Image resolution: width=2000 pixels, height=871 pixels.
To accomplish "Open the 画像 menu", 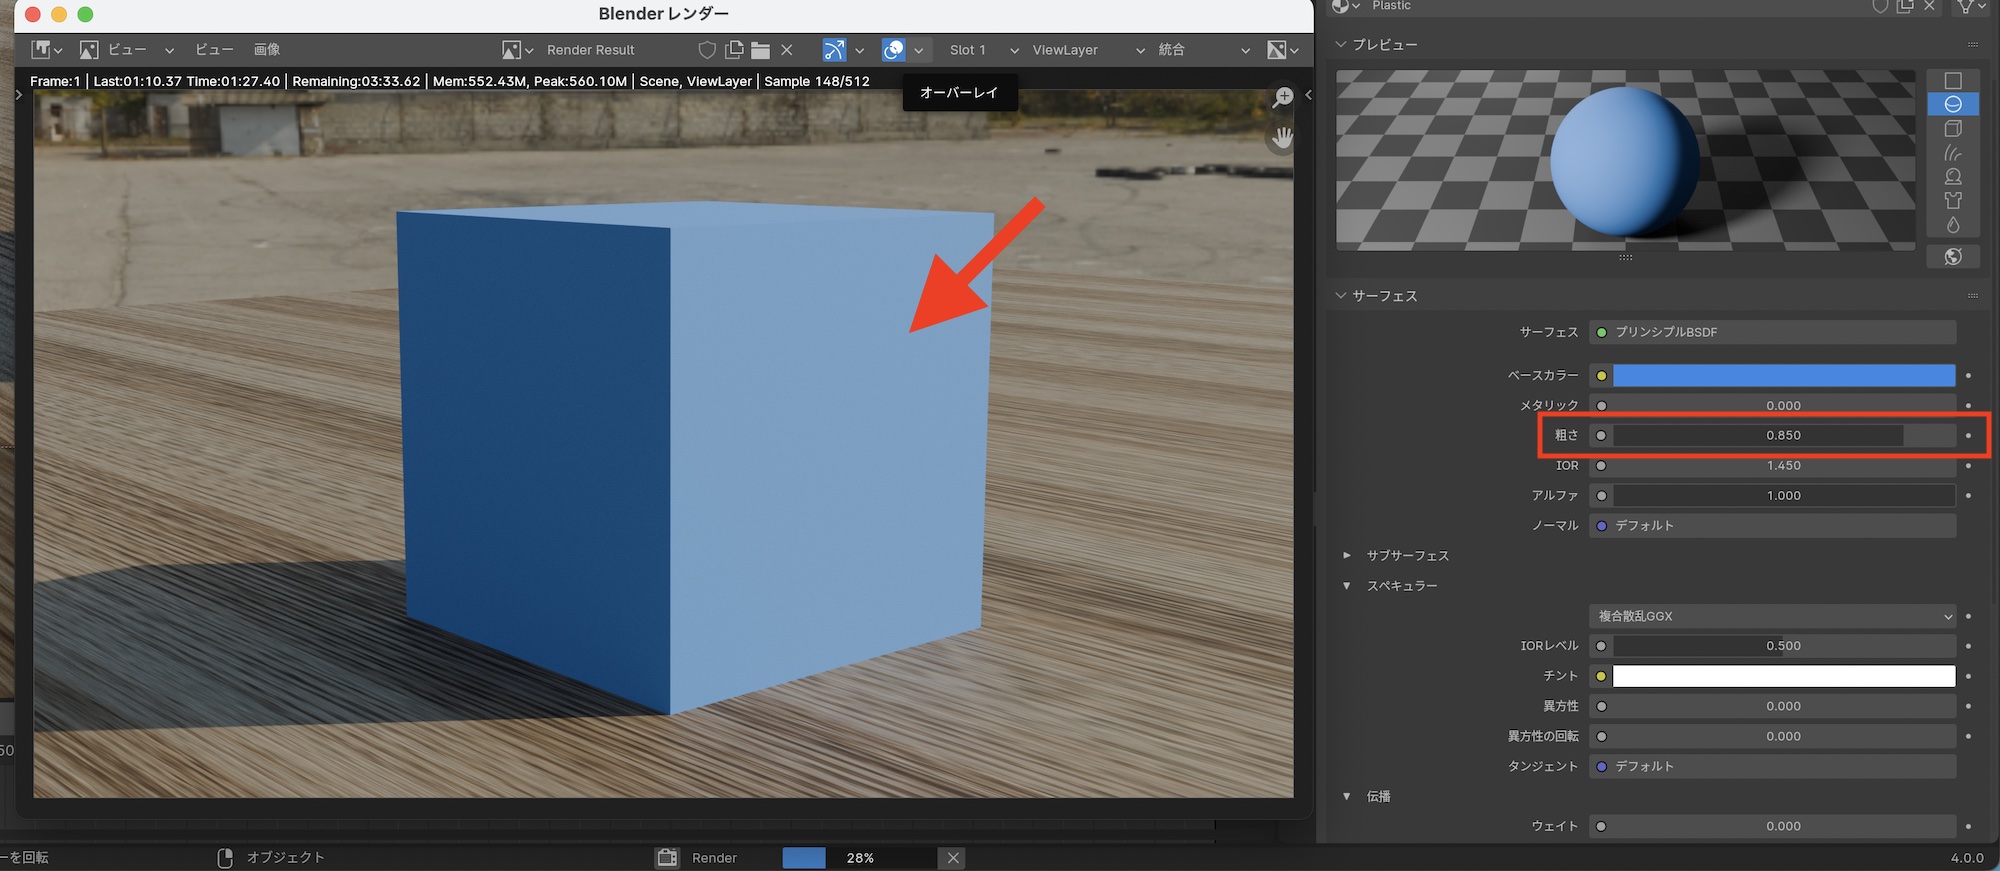I will click(x=267, y=50).
